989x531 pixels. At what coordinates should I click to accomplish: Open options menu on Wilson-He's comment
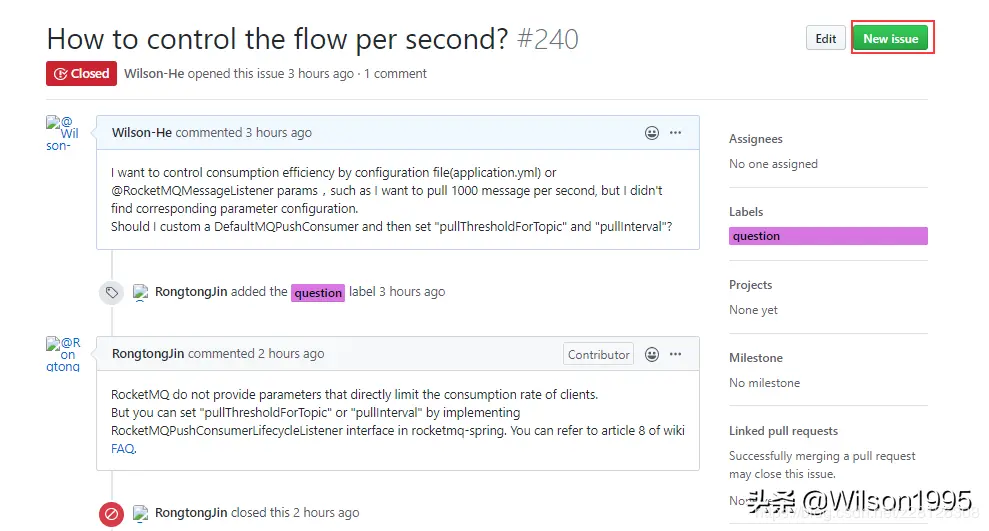pyautogui.click(x=676, y=132)
